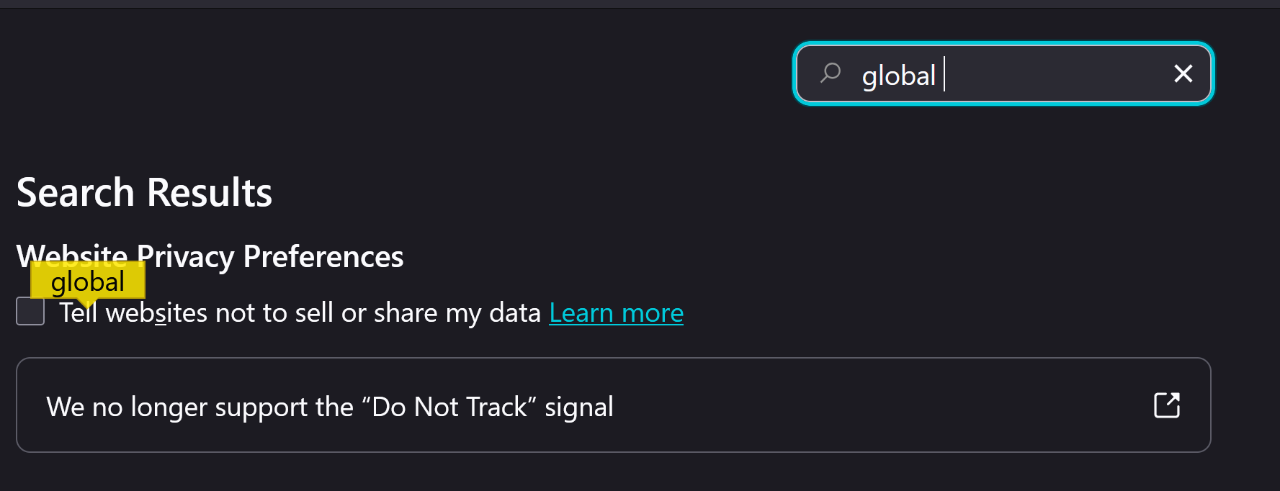Click the word "signal" in the notice

tap(579, 407)
